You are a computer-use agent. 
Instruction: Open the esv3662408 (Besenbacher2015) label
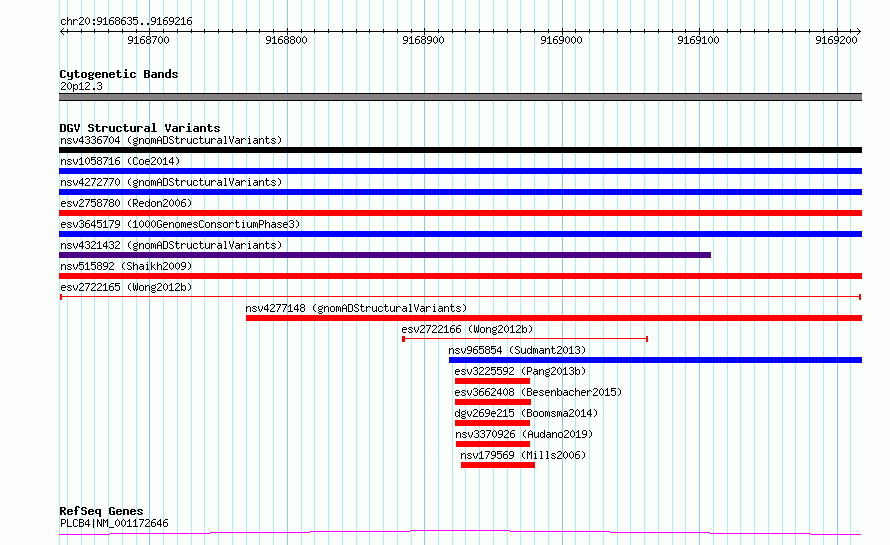[x=538, y=392]
